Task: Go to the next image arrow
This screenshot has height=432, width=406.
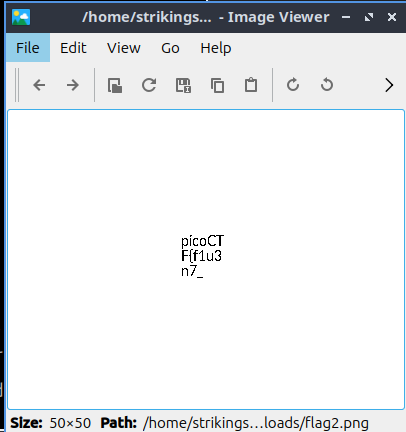Action: [73, 85]
